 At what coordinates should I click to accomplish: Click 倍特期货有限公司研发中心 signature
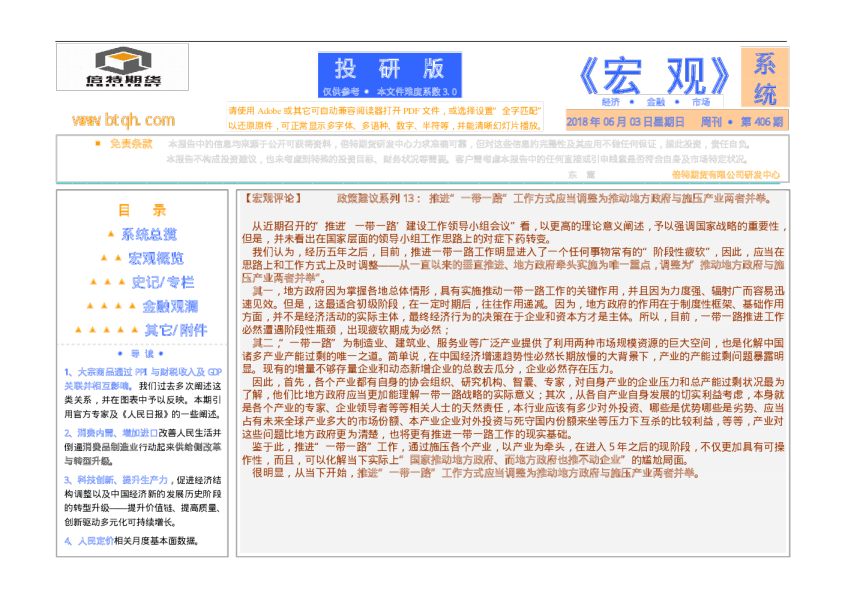725,175
